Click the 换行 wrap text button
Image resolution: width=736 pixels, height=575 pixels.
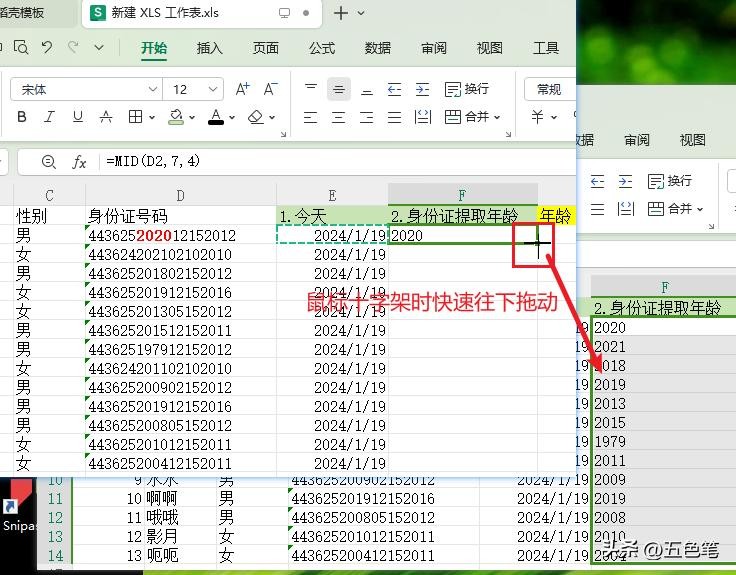click(466, 89)
